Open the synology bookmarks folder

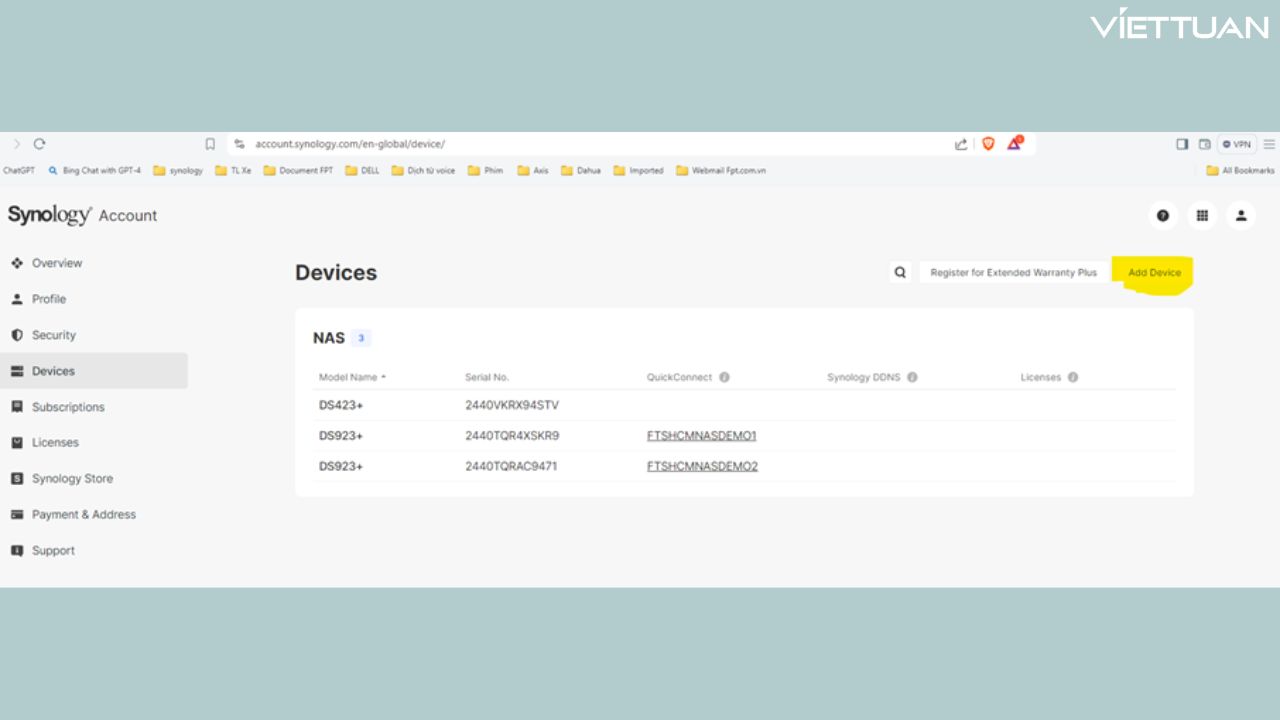click(178, 171)
